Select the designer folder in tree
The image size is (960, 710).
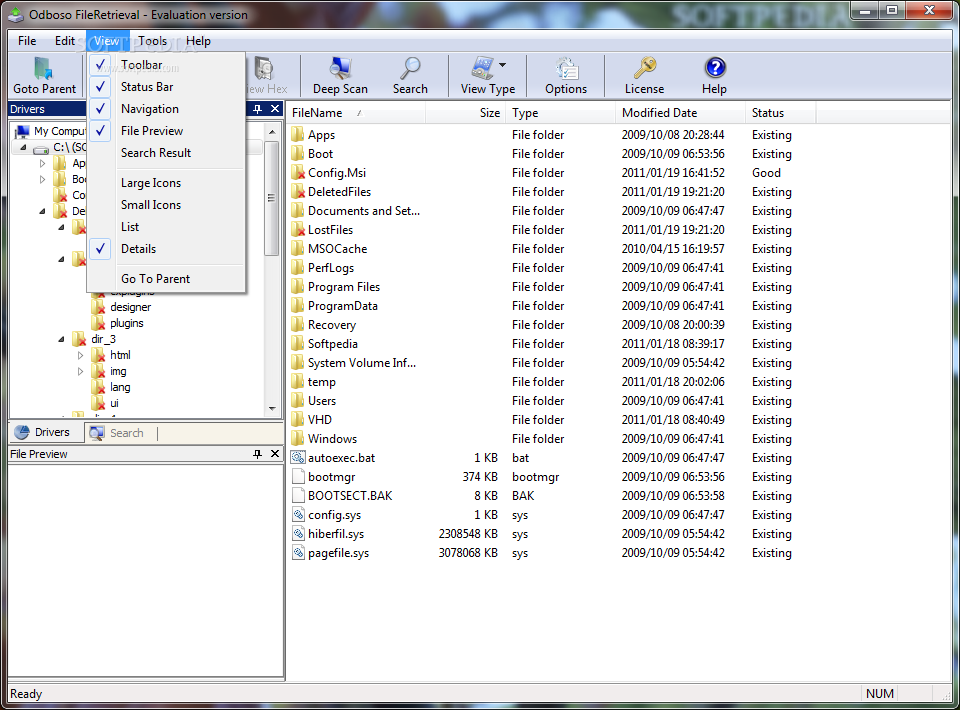[130, 307]
